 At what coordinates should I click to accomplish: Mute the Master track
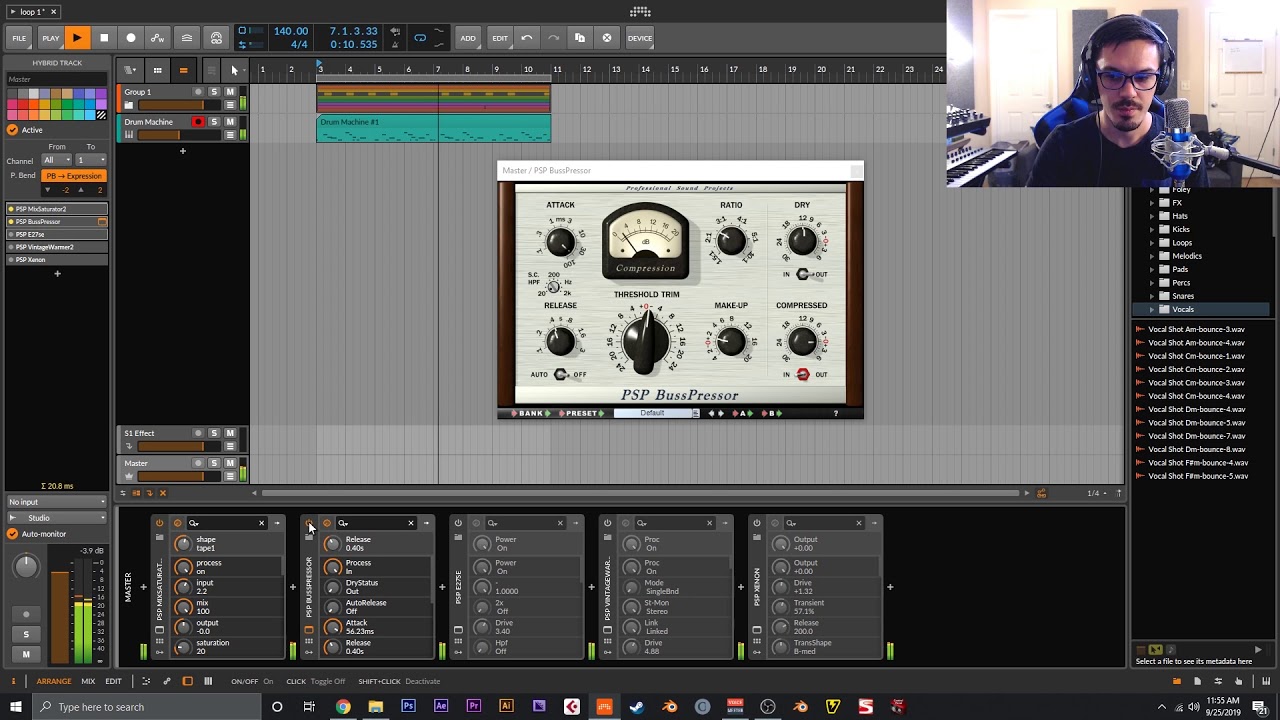[230, 463]
